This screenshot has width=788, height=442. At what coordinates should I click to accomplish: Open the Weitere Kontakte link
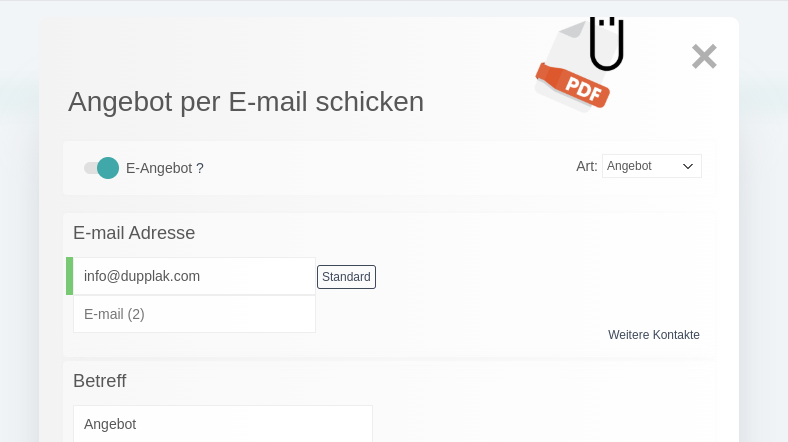654,335
